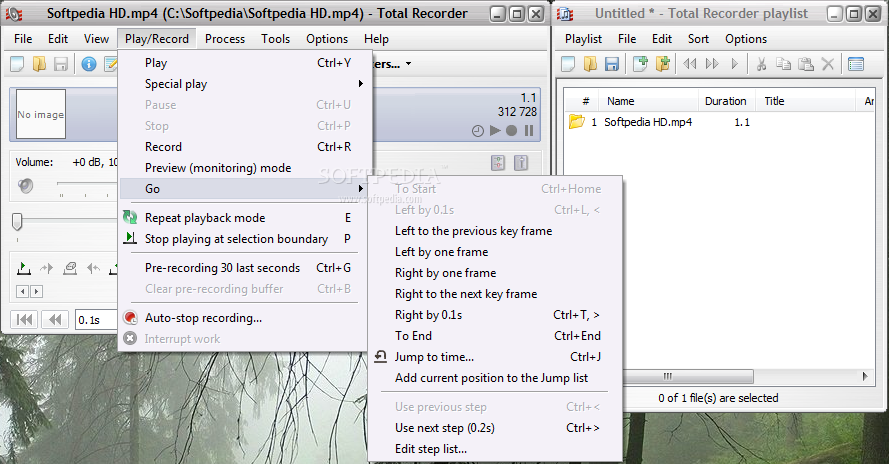
Task: Click the Duration column header
Action: click(x=726, y=101)
